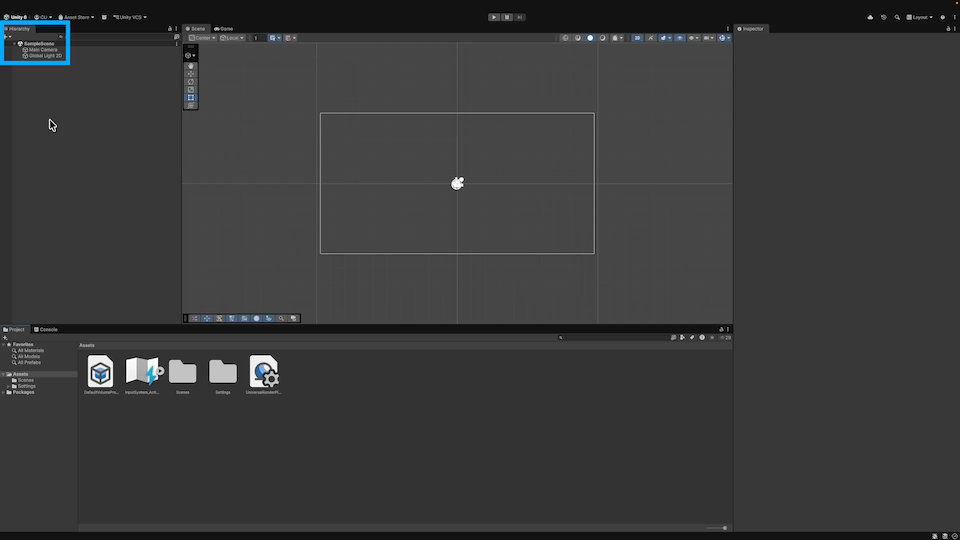Toggle the Project panel lock
Viewport: 960px width, 540px height.
pos(721,329)
